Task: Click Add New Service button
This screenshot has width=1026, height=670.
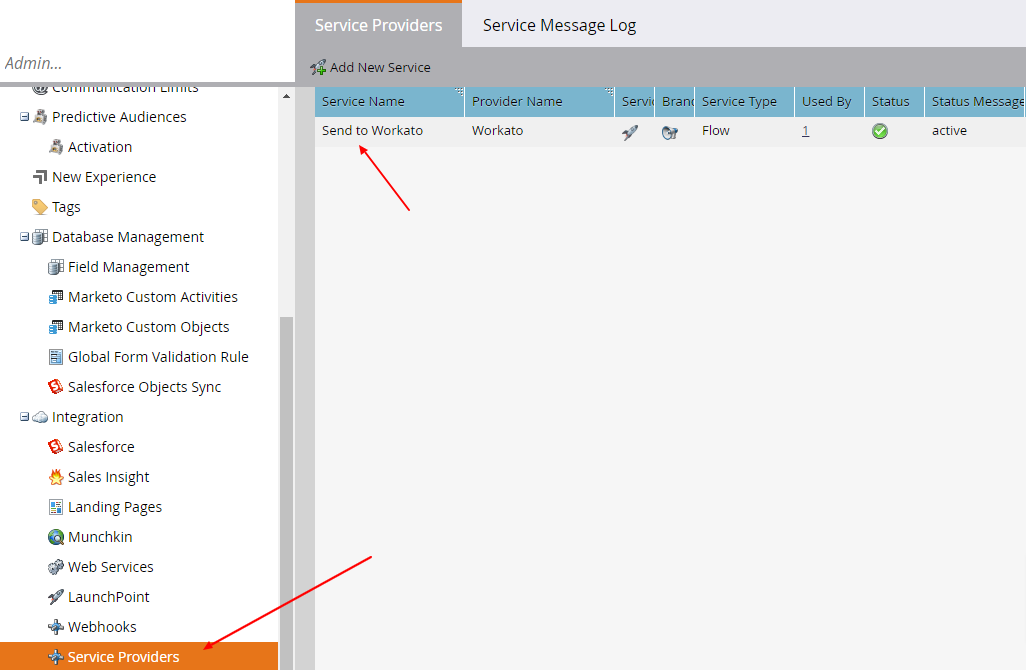Action: (x=371, y=67)
